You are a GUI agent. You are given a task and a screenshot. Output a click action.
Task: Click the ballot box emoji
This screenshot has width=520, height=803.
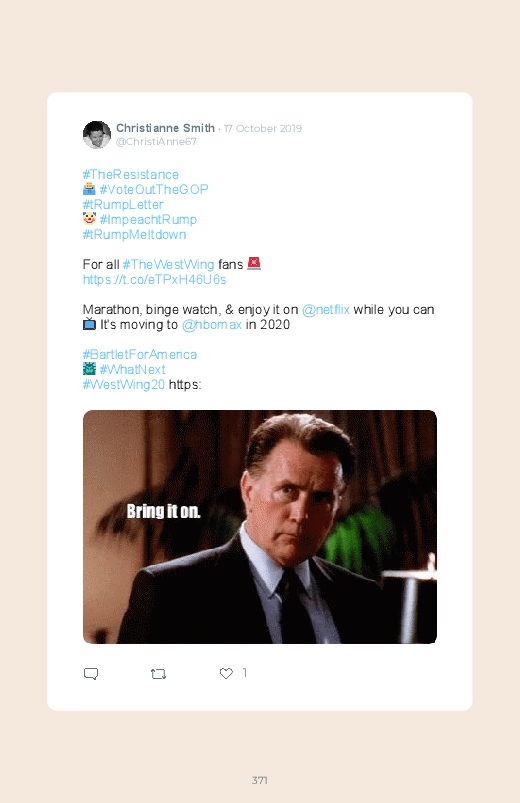pyautogui.click(x=89, y=189)
